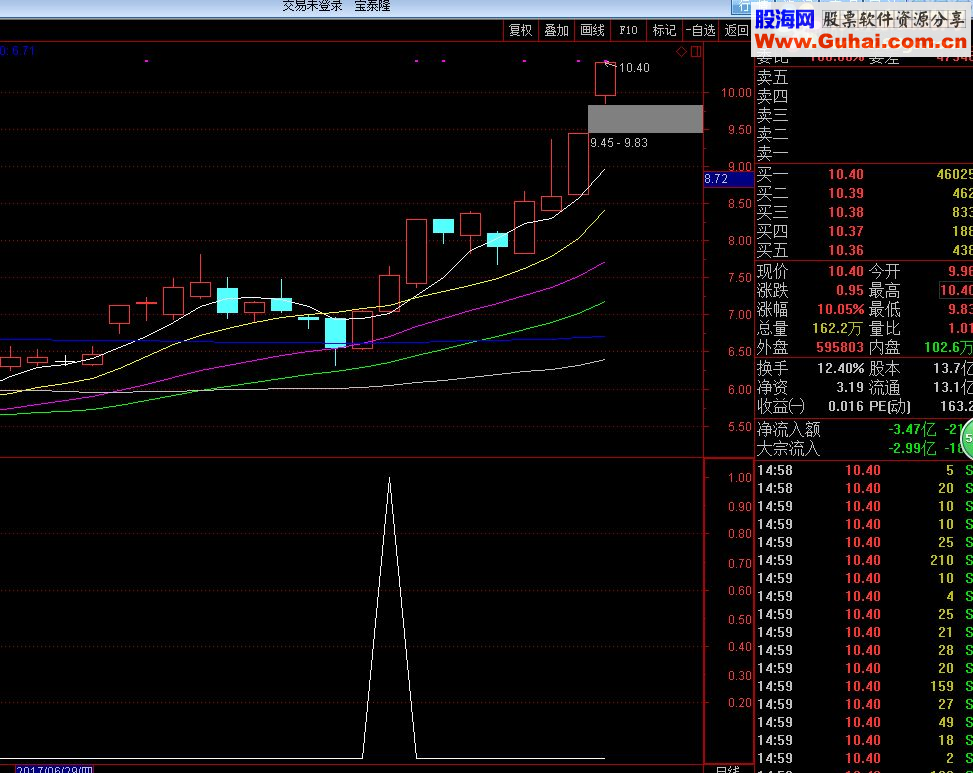Click the 日线 period label
The image size is (973, 773).
pyautogui.click(x=727, y=769)
